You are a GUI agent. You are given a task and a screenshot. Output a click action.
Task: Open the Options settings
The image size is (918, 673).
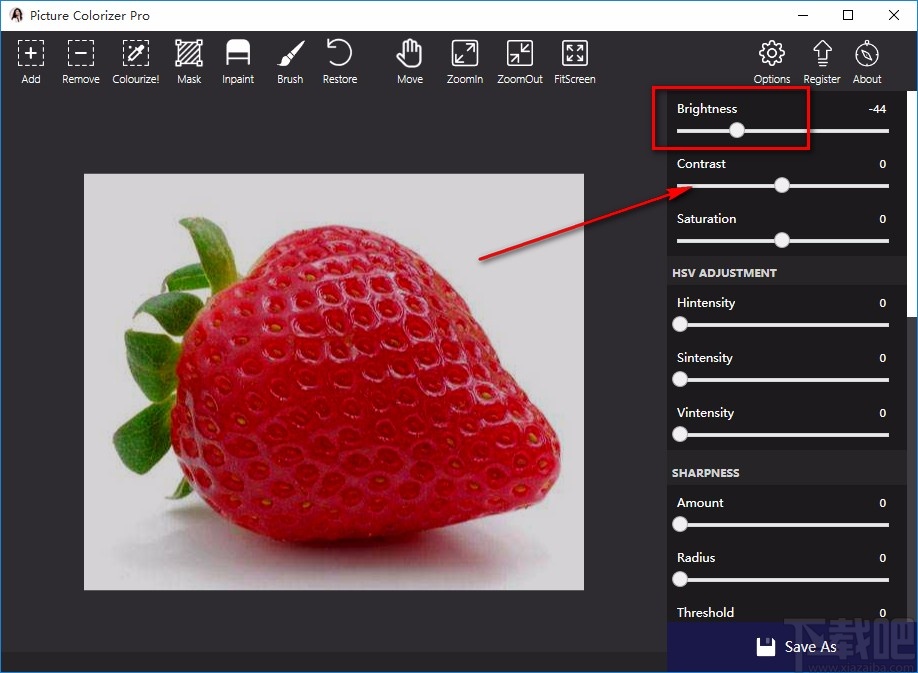point(772,61)
